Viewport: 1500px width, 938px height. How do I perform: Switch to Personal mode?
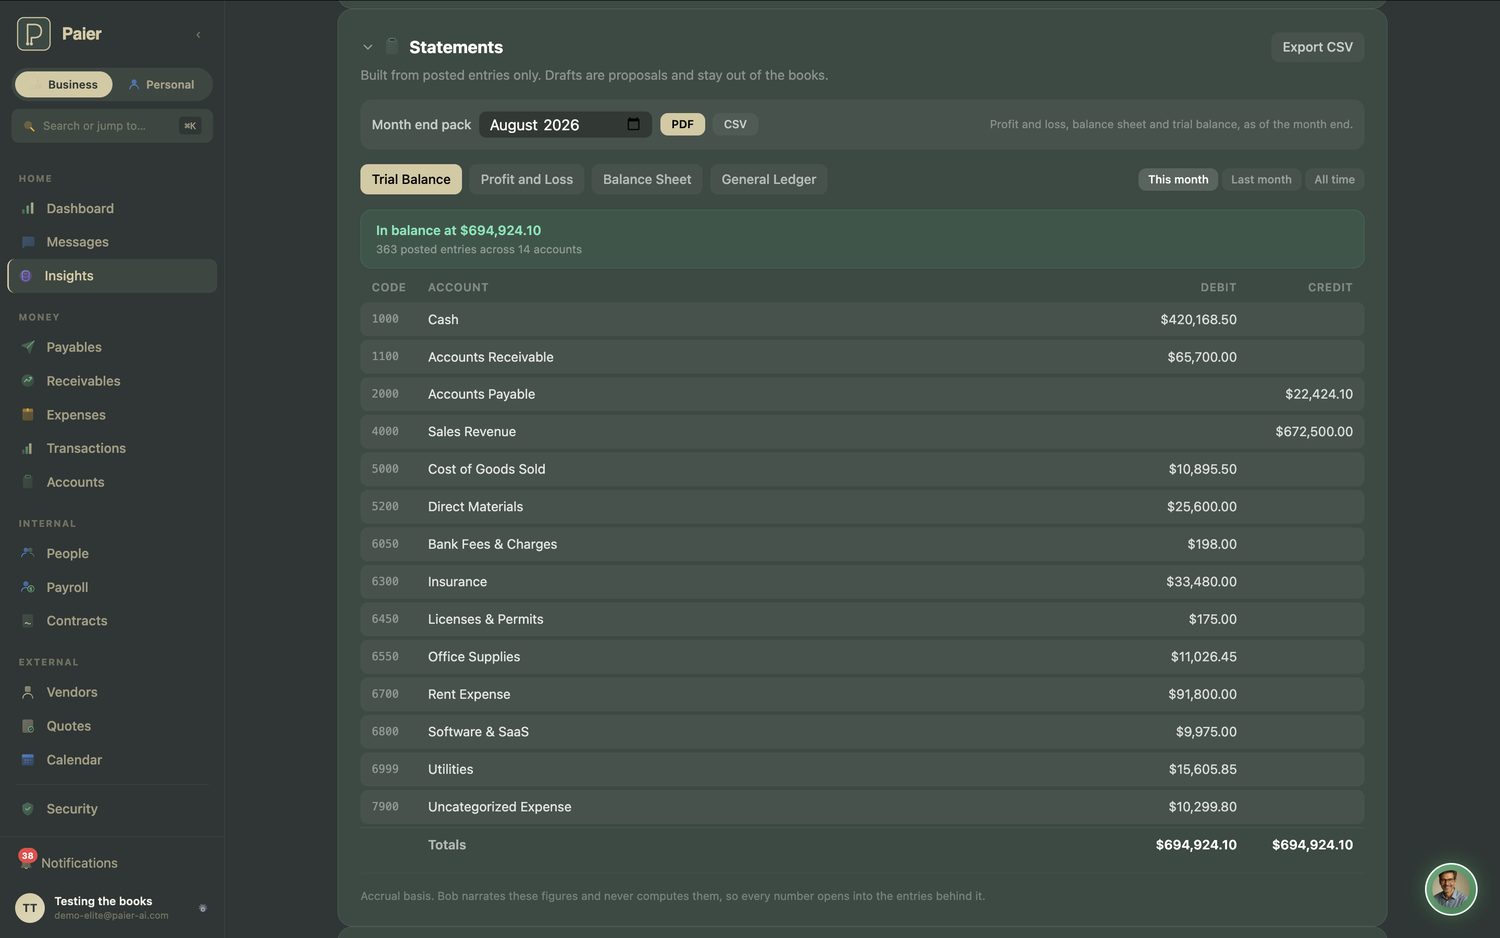click(x=162, y=84)
